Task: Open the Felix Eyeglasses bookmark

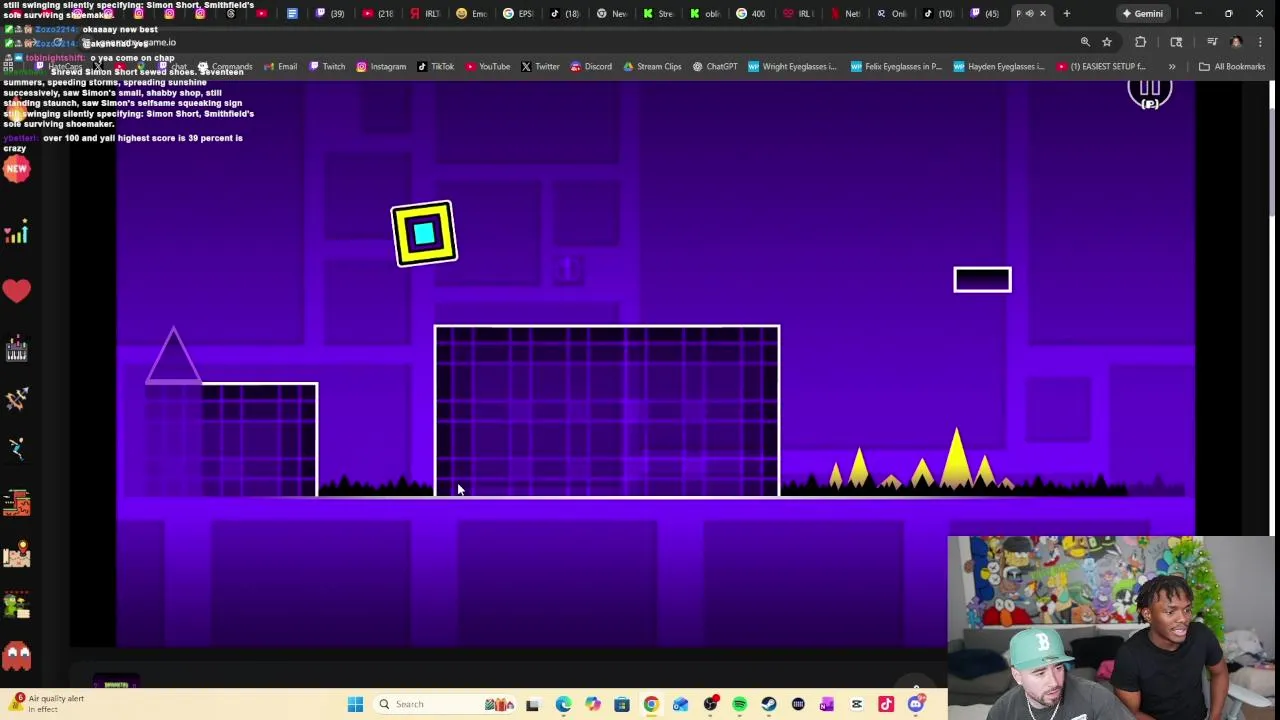Action: coord(896,66)
